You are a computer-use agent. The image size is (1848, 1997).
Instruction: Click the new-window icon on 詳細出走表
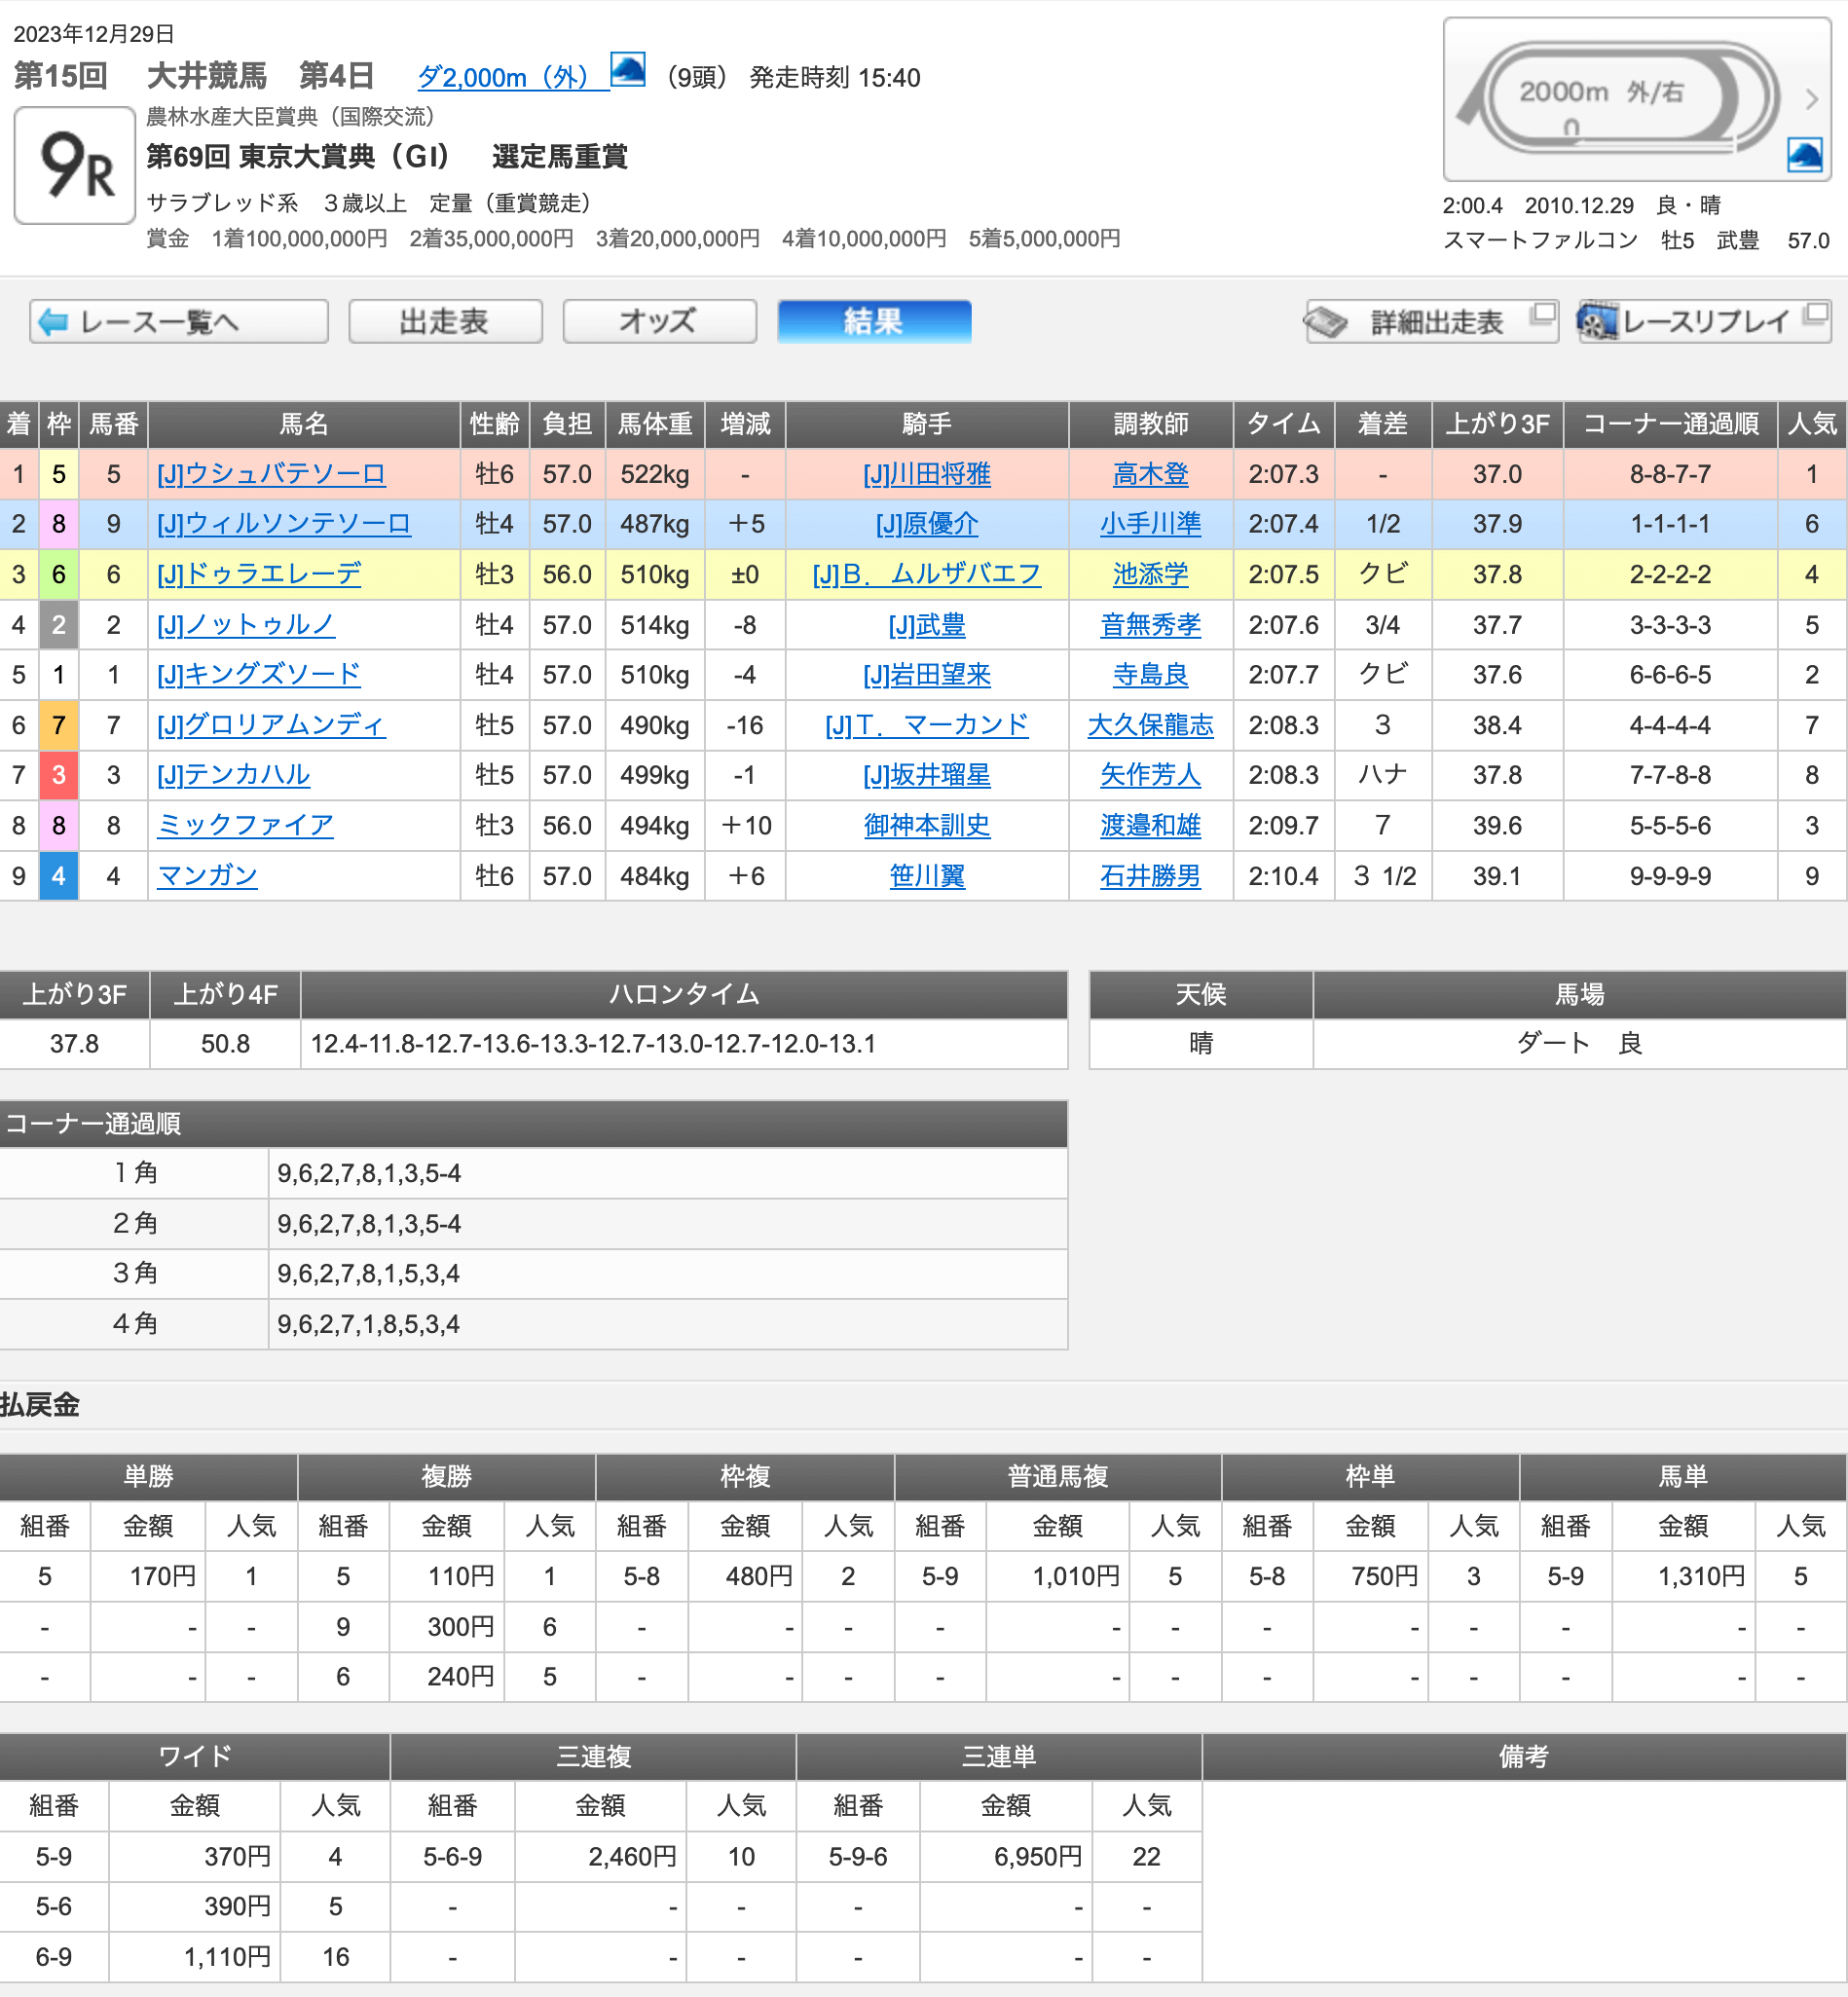click(x=1543, y=314)
